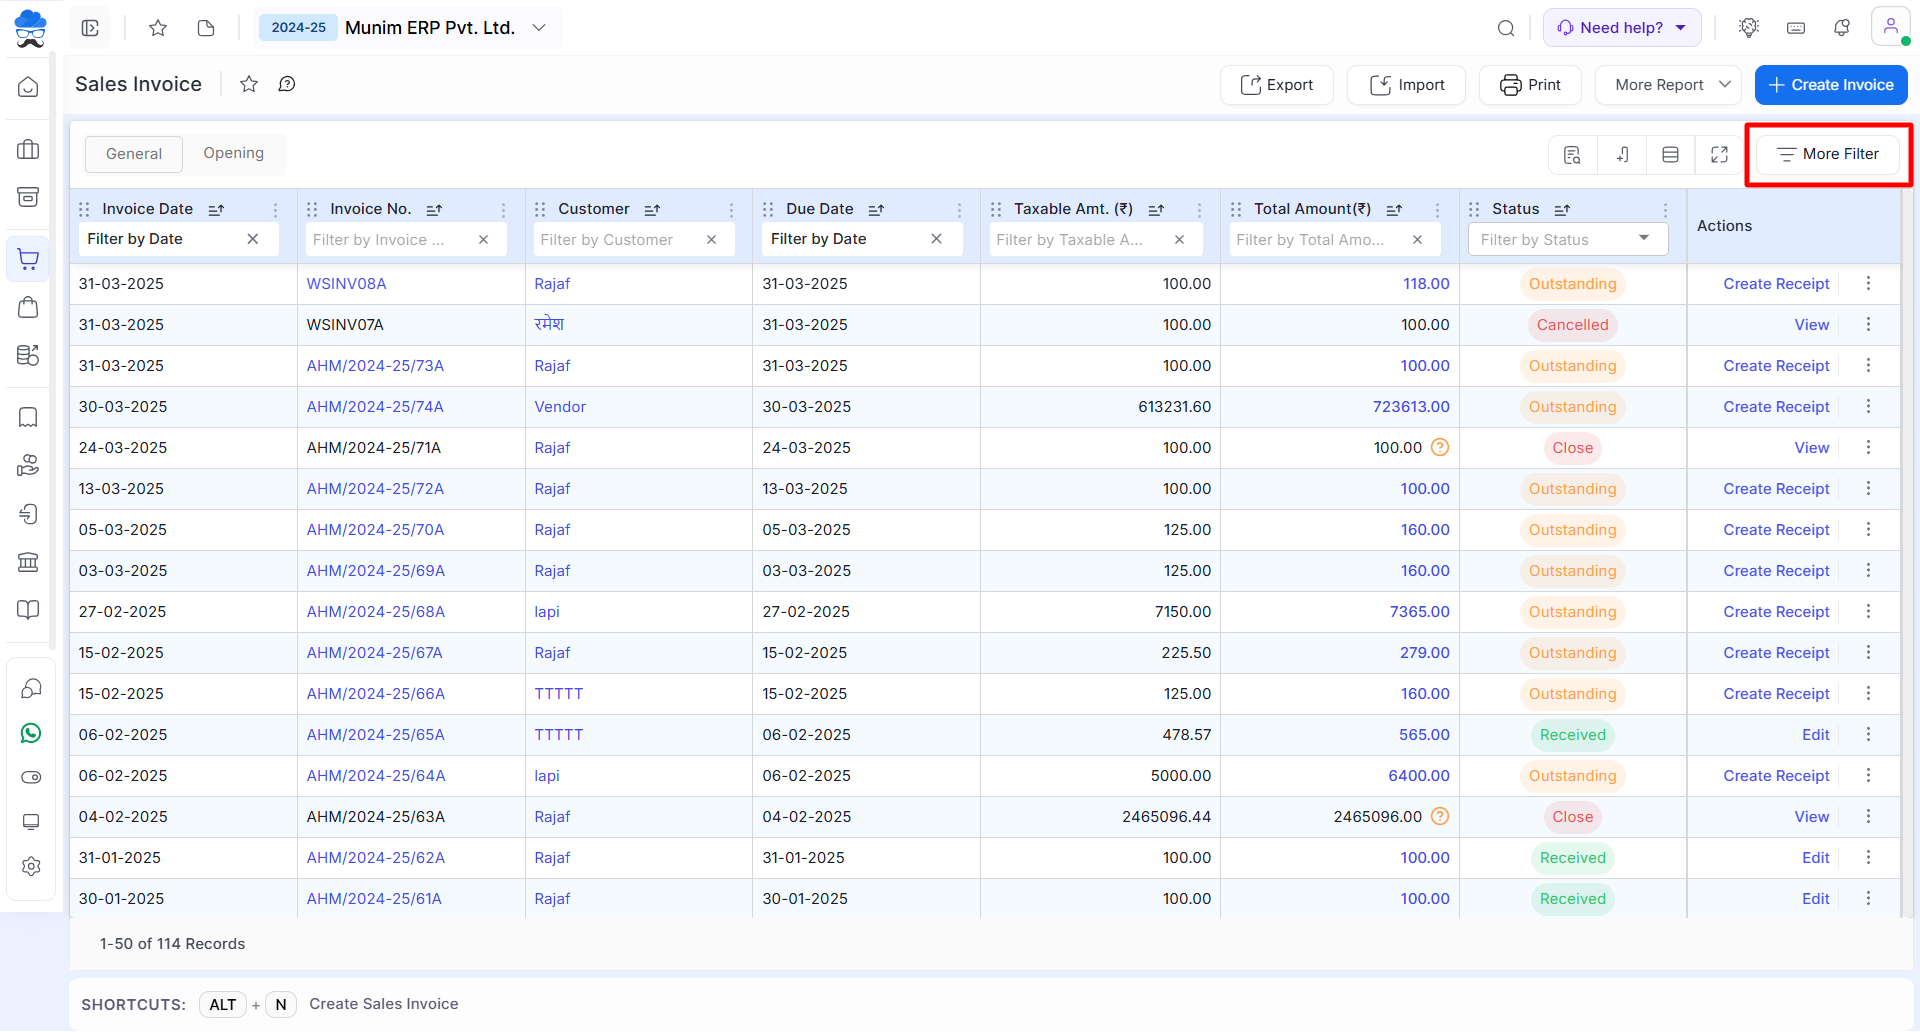The height and width of the screenshot is (1032, 1920).
Task: Open Invoice Date column options menu
Action: (276, 209)
